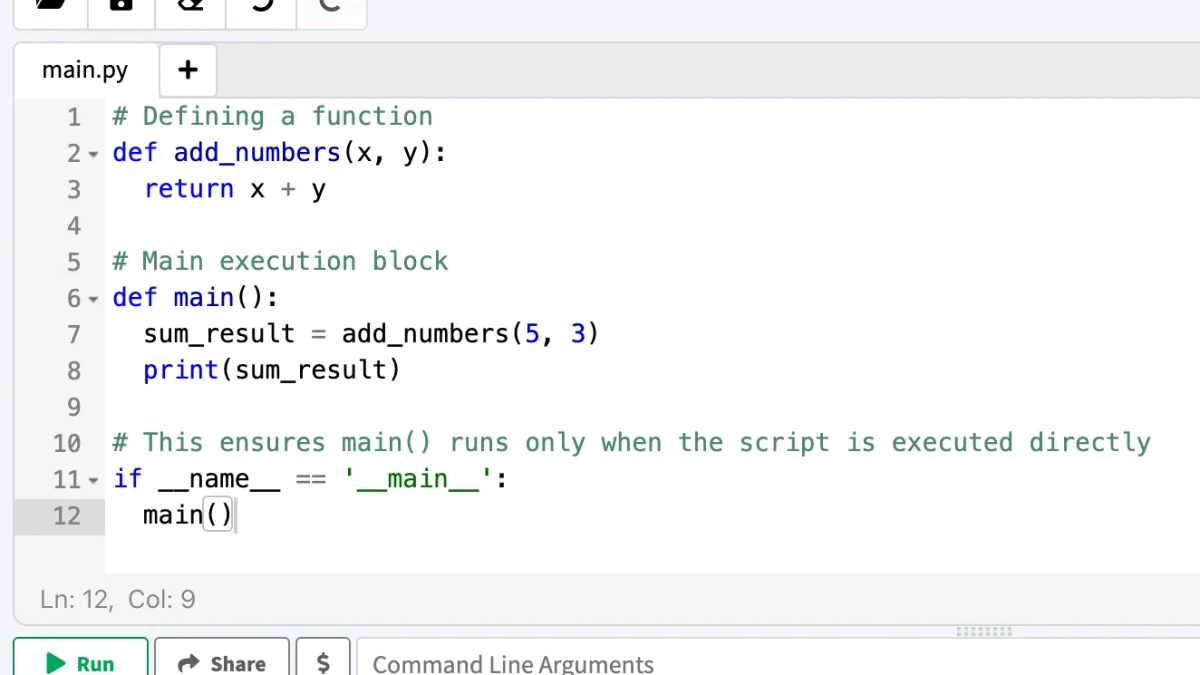
Task: Place cursor on 'return x + y'
Action: 235,189
